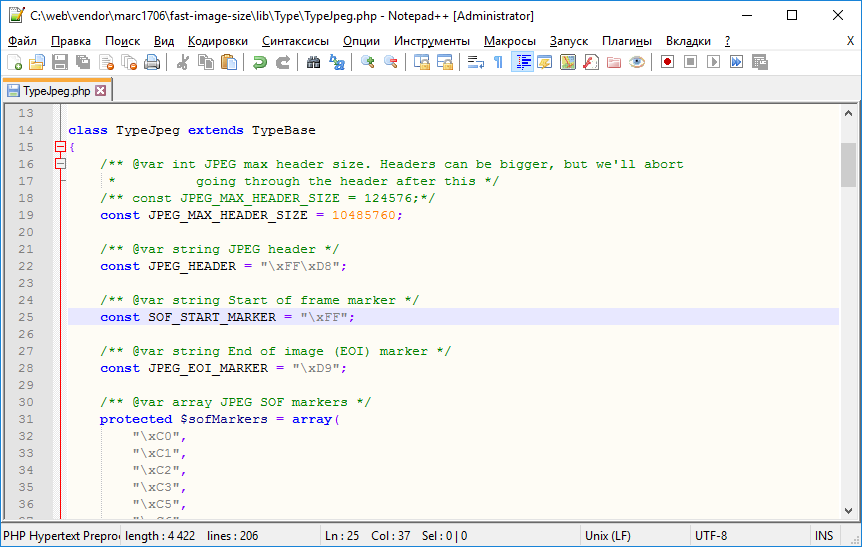Click line number 25 in the margin

point(25,317)
